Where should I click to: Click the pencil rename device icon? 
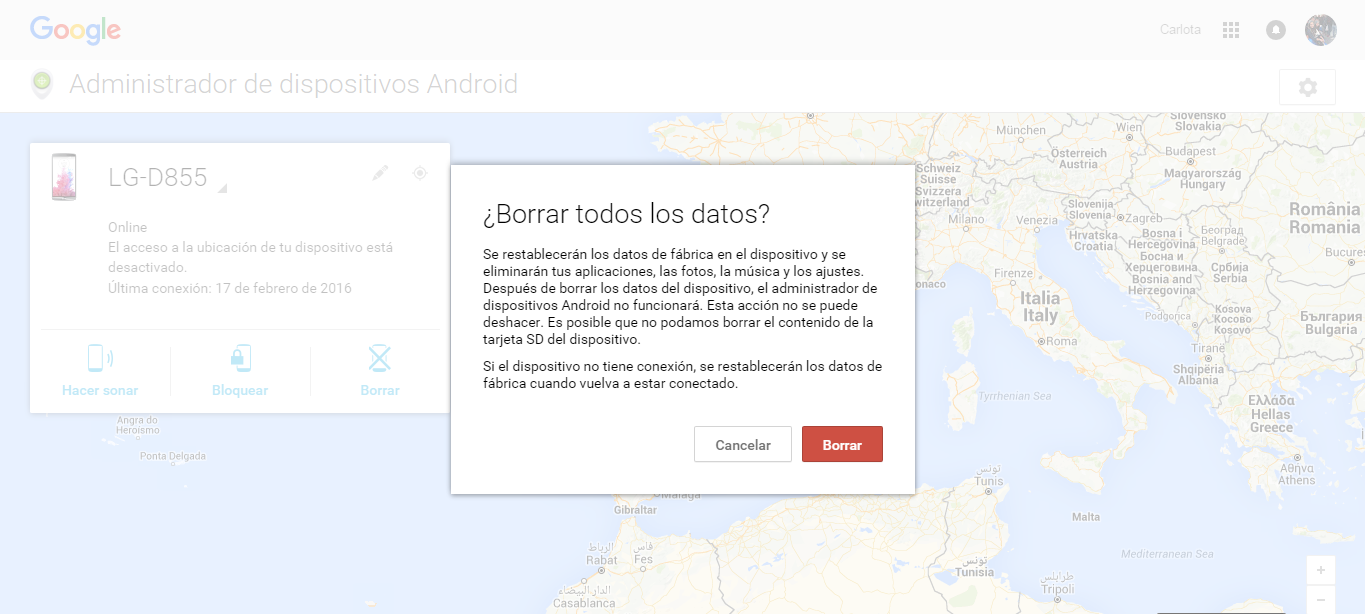[x=380, y=173]
